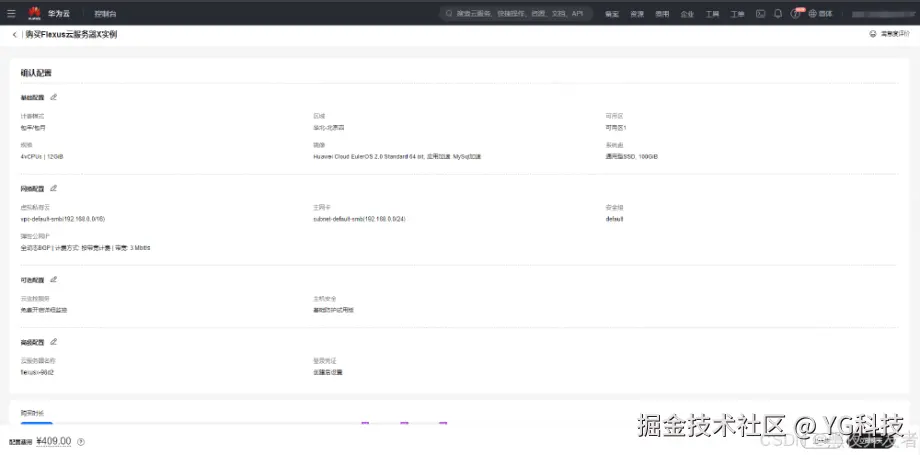Image resolution: width=920 pixels, height=455 pixels.
Task: Launch the CloudShell terminal icon
Action: [x=760, y=14]
